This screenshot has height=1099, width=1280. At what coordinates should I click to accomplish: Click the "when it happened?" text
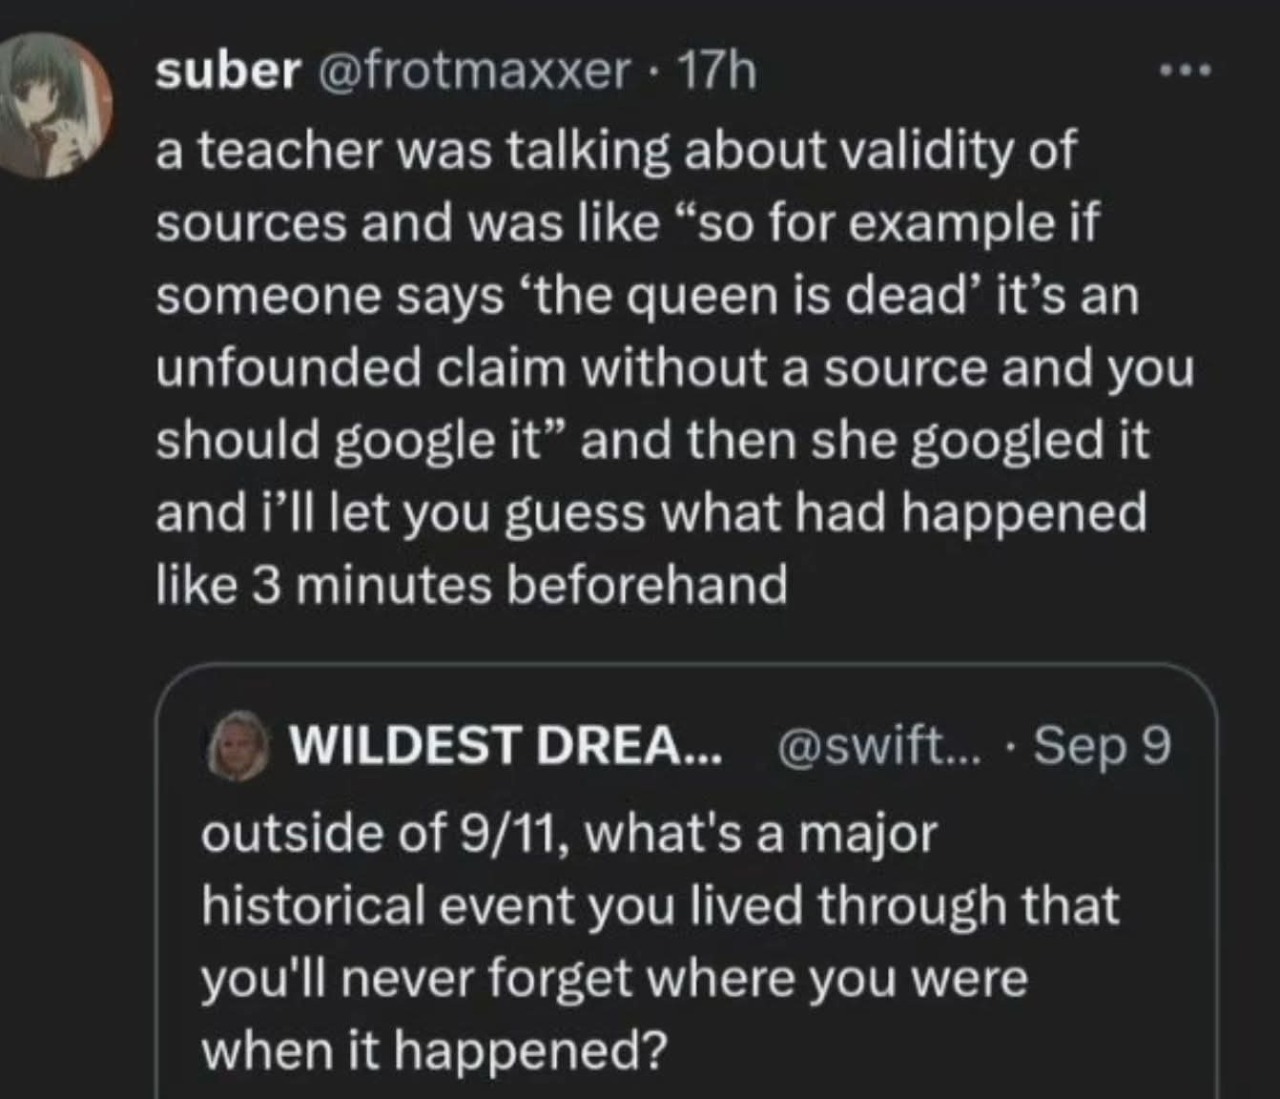434,1050
